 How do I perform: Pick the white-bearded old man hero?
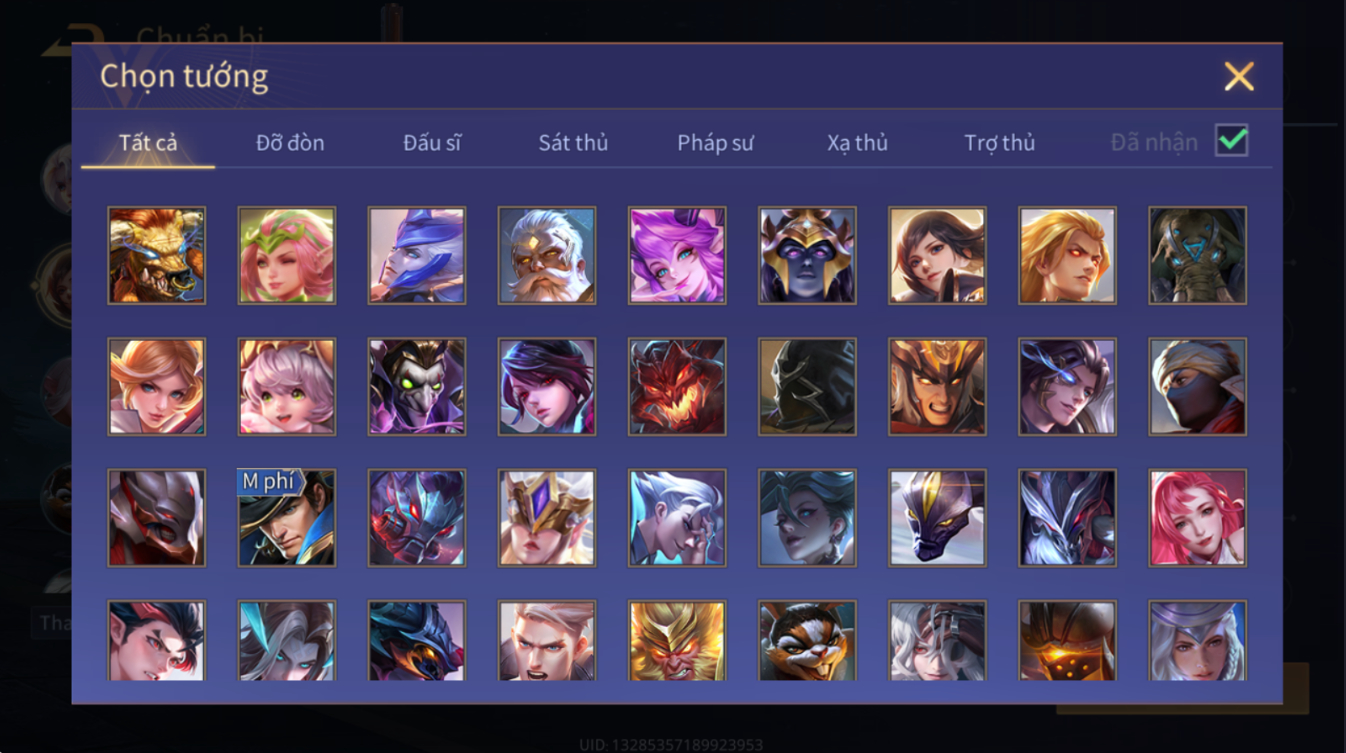click(547, 255)
